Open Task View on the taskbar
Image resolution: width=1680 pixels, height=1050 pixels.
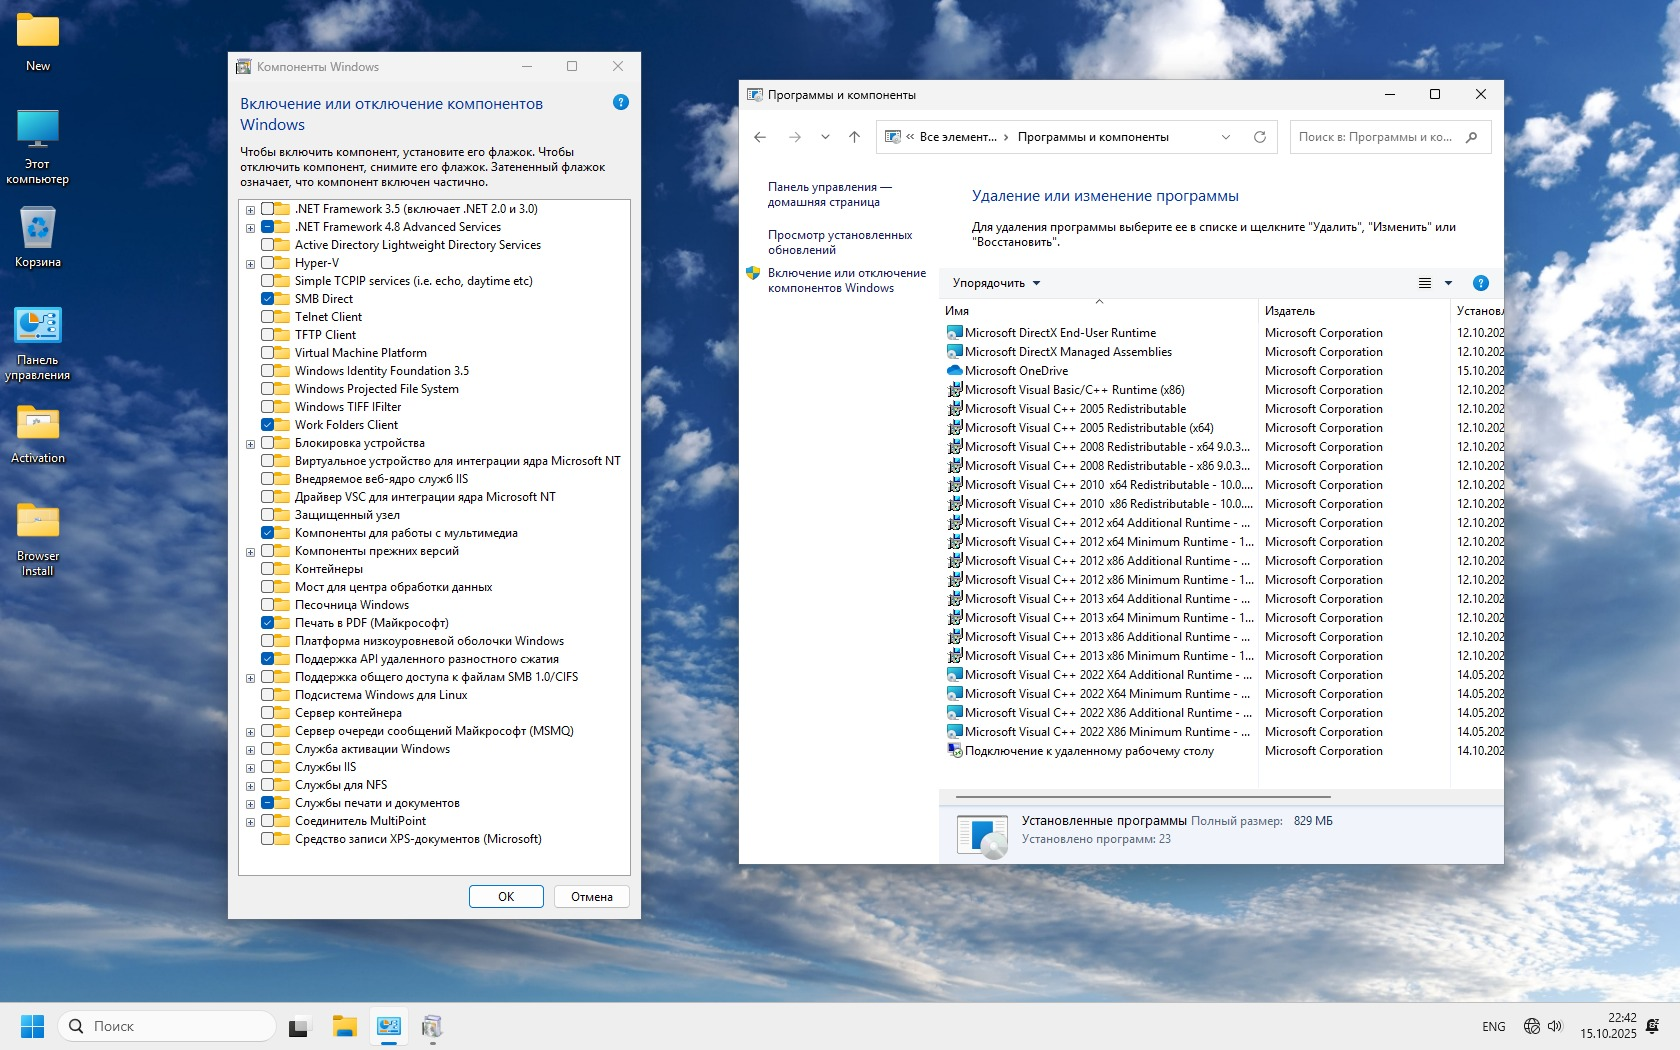pyautogui.click(x=299, y=1026)
